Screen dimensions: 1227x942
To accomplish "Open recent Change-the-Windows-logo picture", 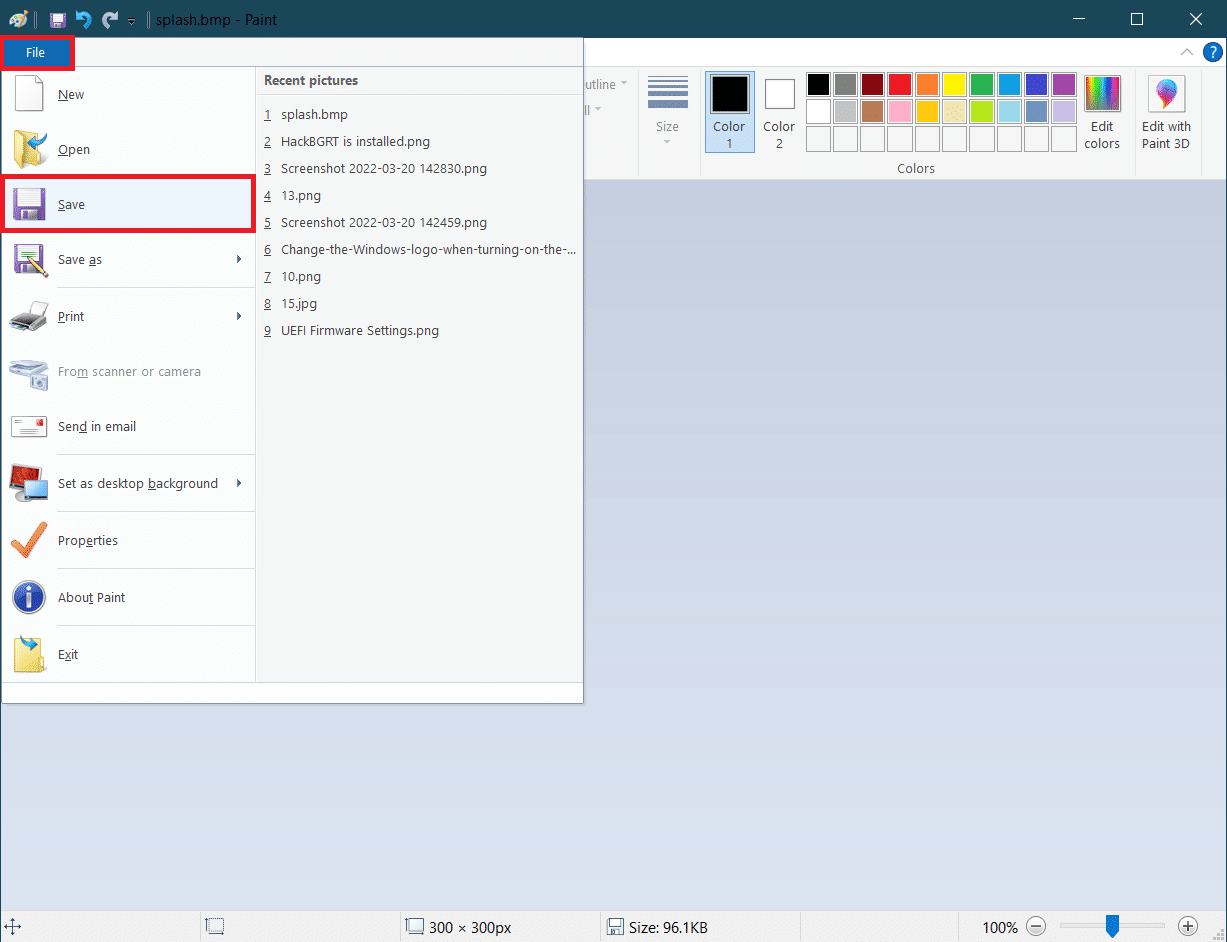I will pyautogui.click(x=420, y=250).
